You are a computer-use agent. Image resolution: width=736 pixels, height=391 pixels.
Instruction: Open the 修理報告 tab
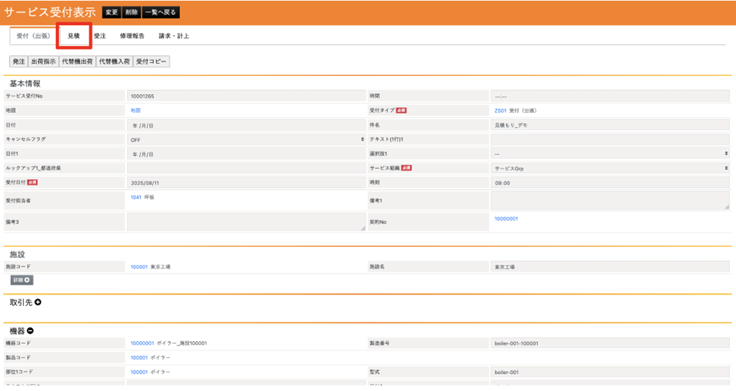(x=132, y=36)
